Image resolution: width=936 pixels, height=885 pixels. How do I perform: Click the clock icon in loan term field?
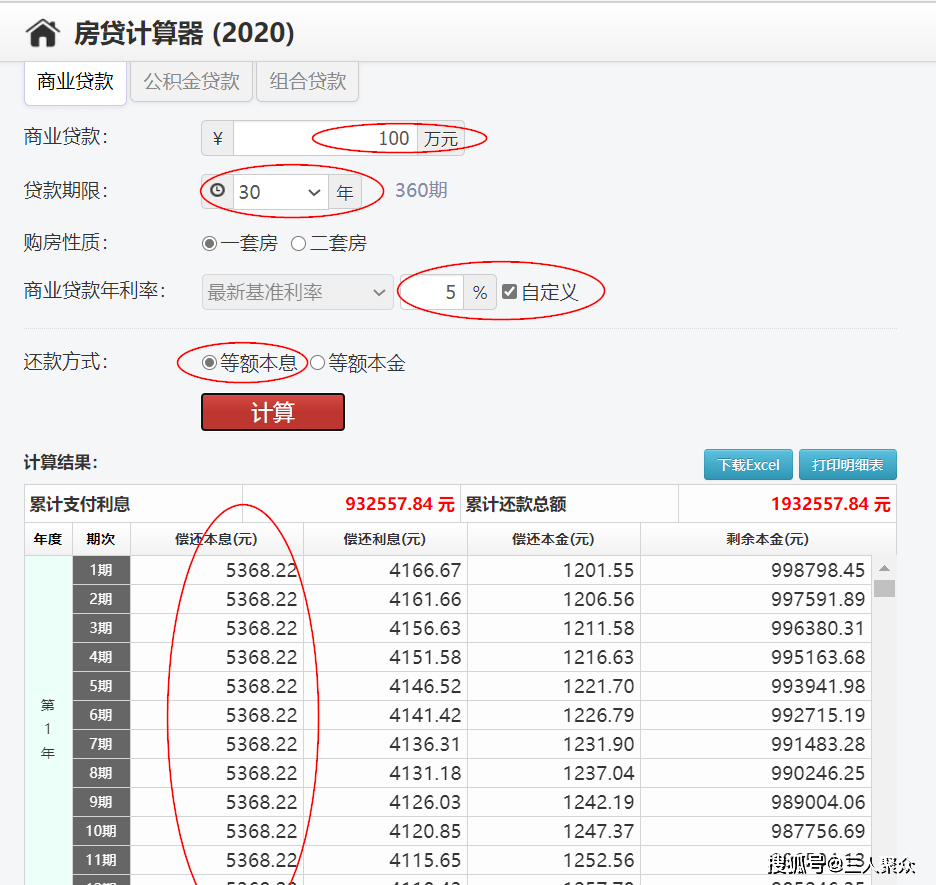coord(217,191)
